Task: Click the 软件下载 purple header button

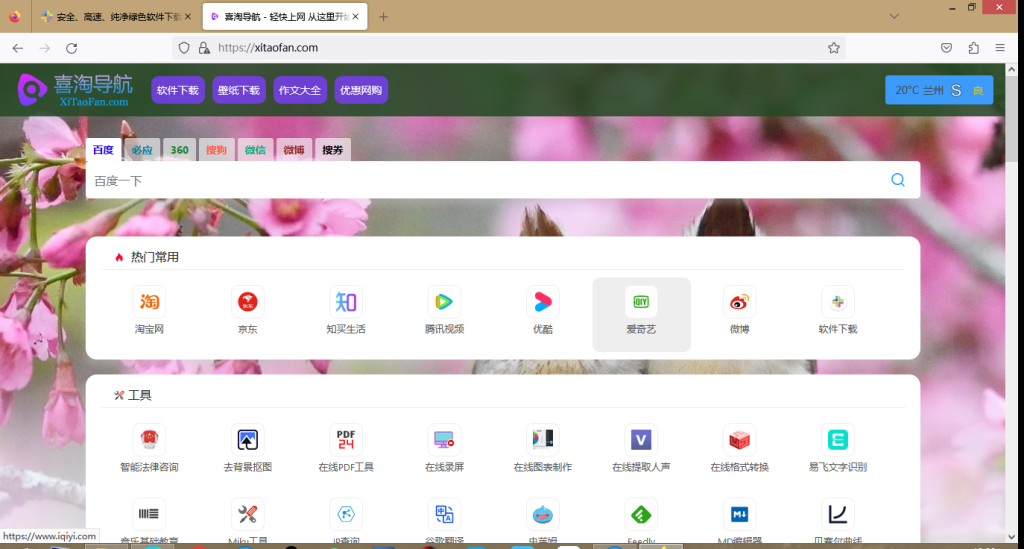Action: (178, 90)
